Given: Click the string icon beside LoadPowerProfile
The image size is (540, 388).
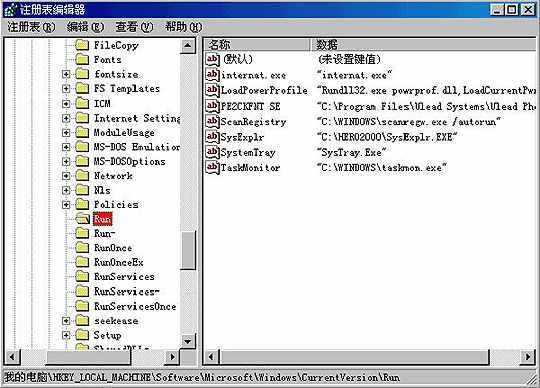Looking at the screenshot, I should pos(212,90).
